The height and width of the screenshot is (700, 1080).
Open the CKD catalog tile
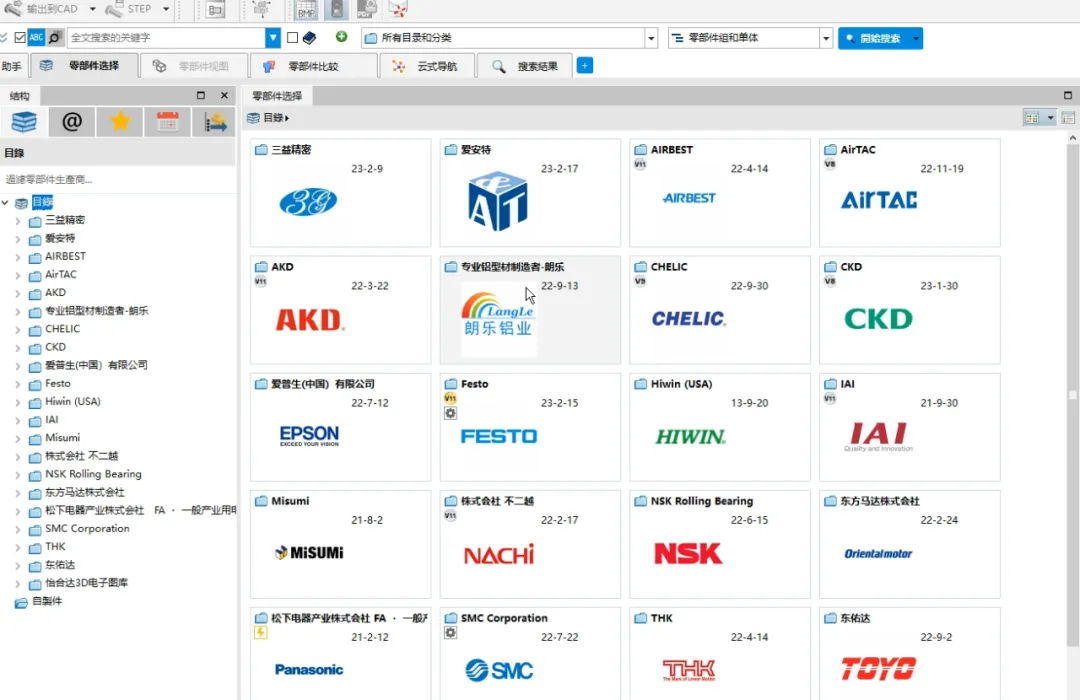tap(909, 310)
